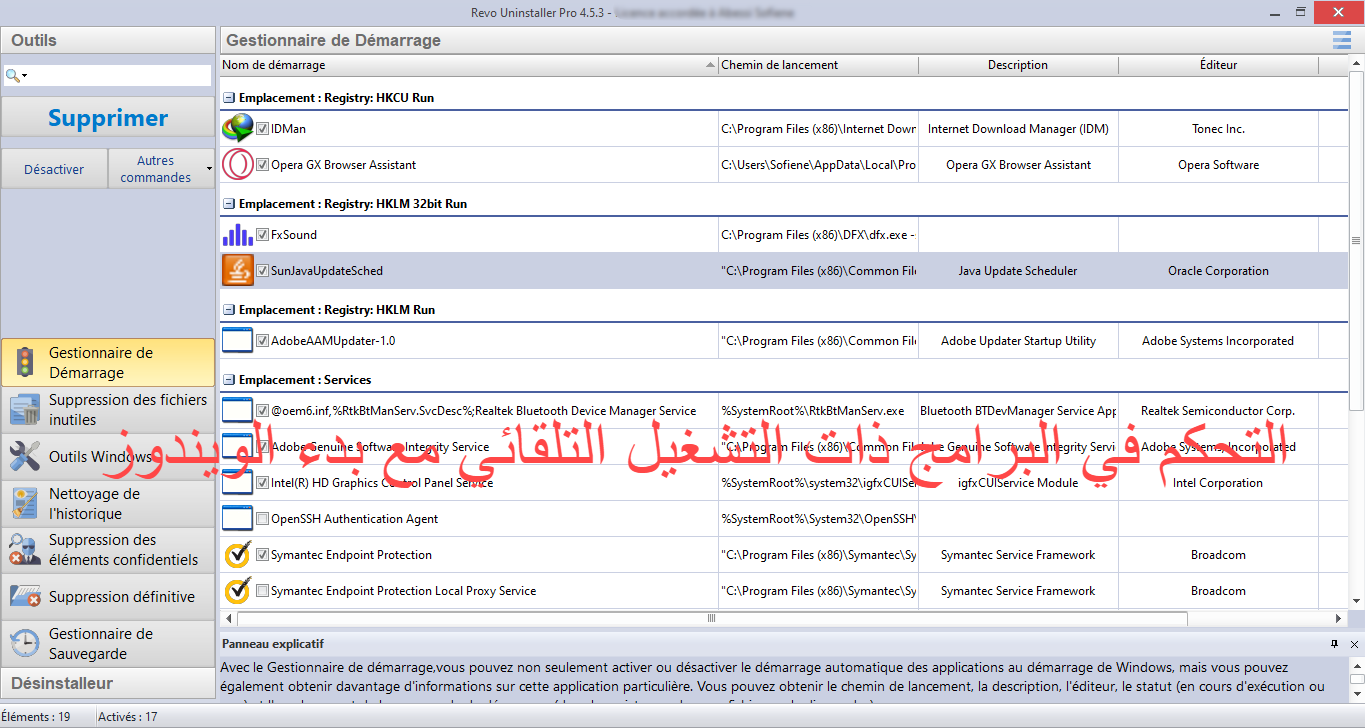Click the vertical scrollbar thumb
Screen dimensions: 1366x728
click(x=1356, y=240)
